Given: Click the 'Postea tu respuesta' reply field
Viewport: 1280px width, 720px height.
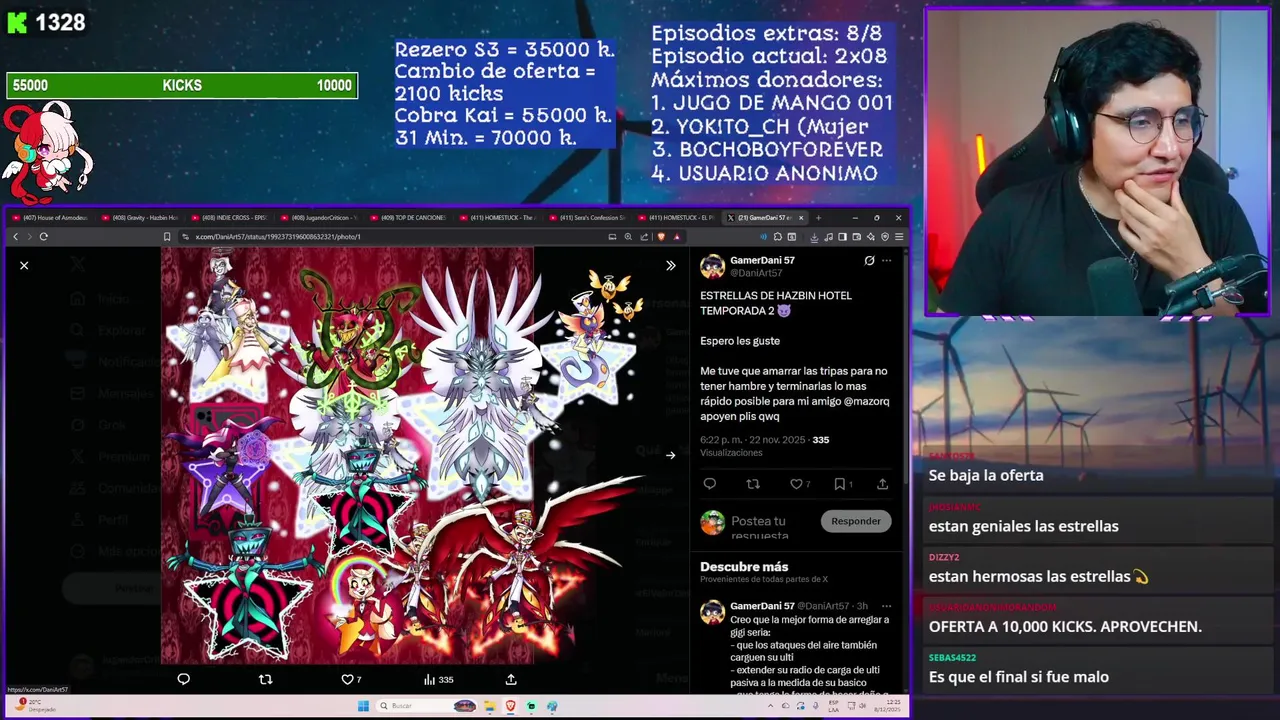Looking at the screenshot, I should point(760,528).
